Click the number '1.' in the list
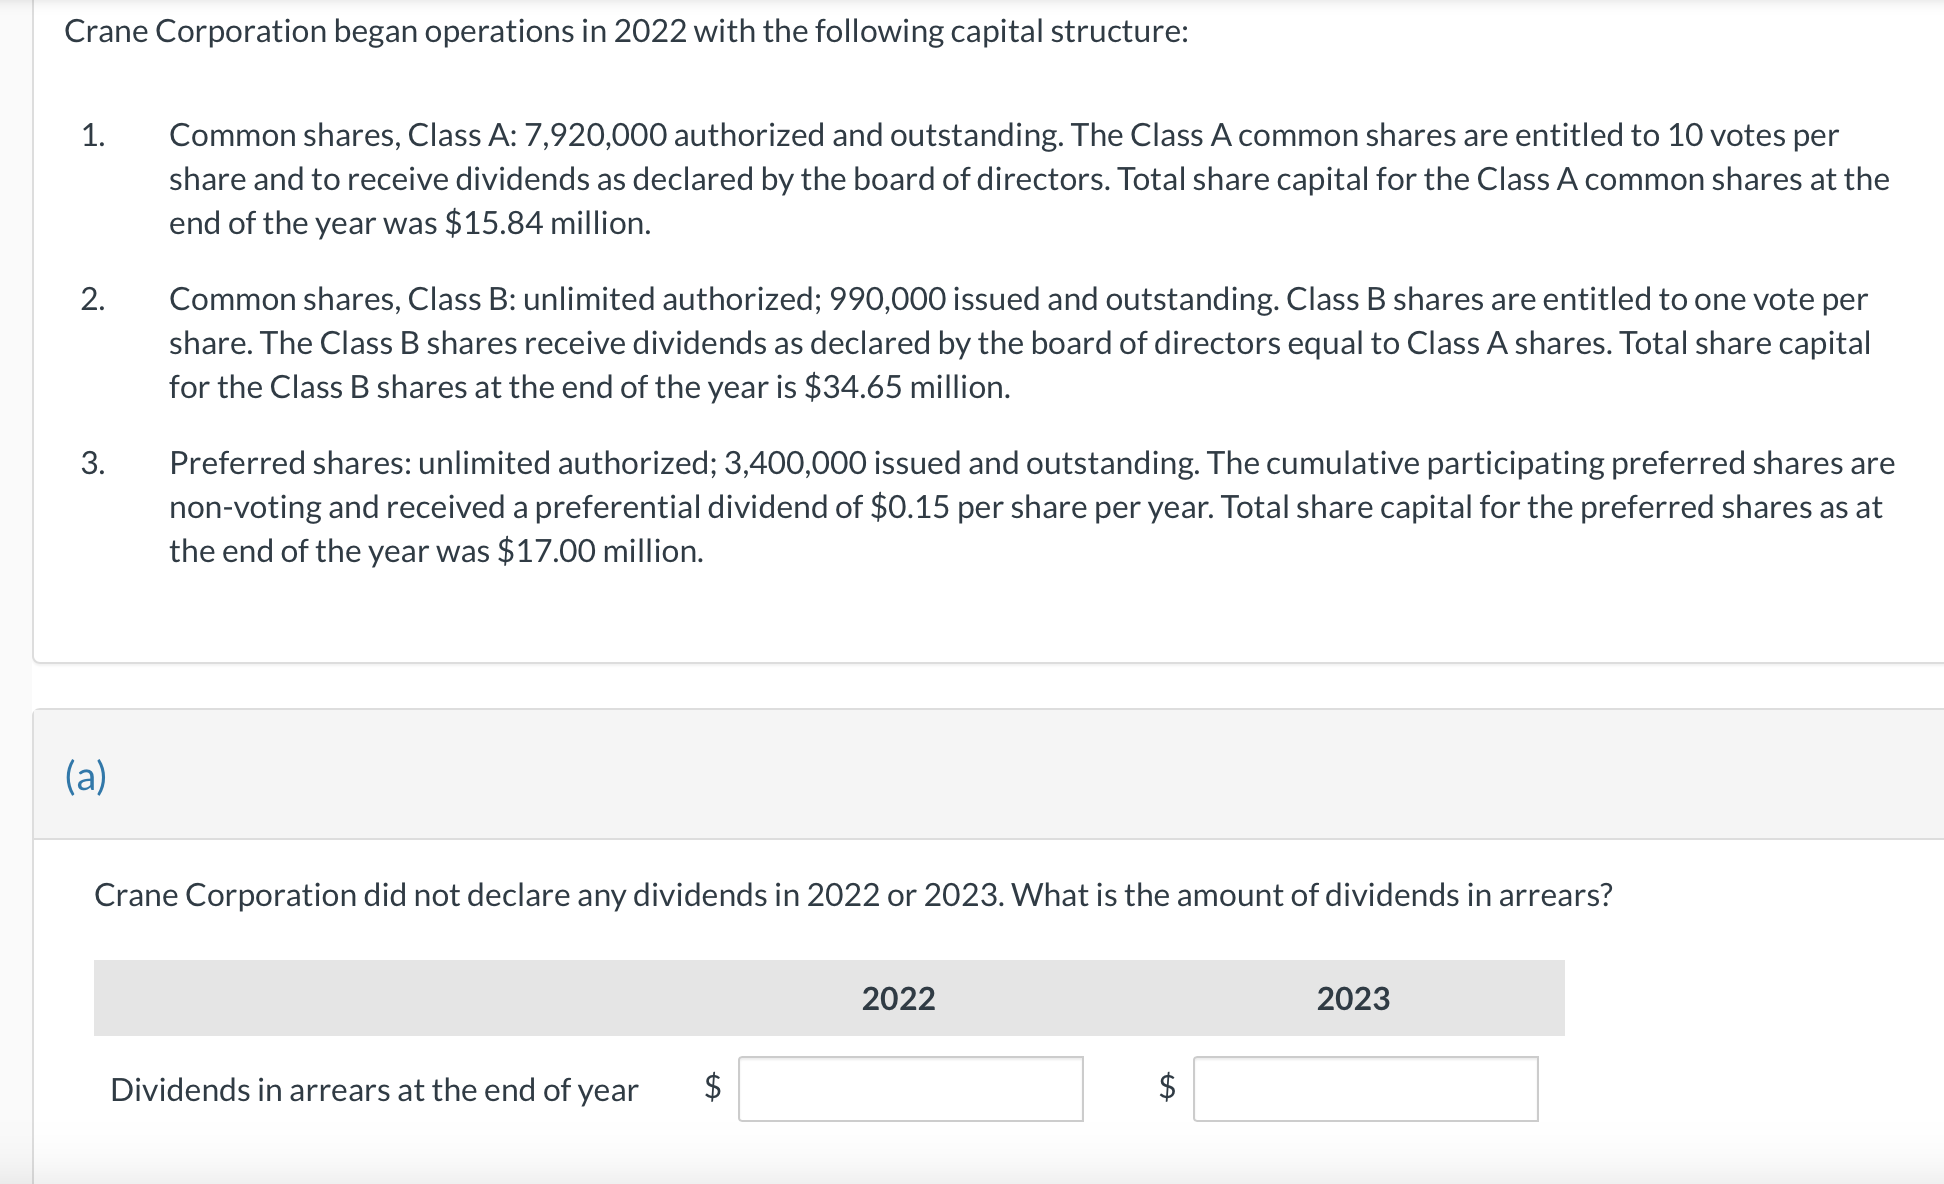 (95, 136)
